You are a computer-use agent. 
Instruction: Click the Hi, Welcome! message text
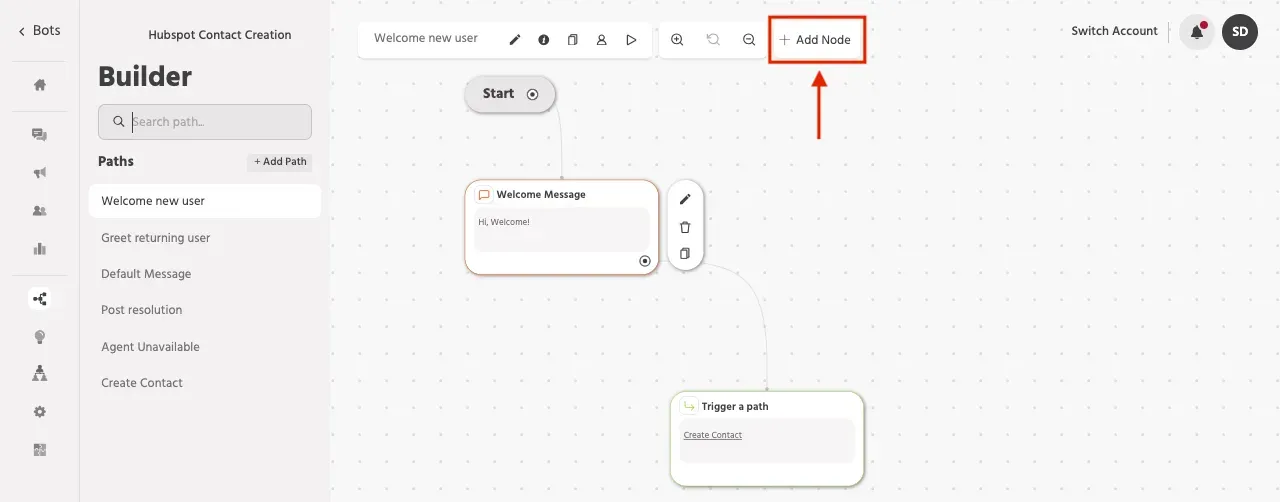504,222
